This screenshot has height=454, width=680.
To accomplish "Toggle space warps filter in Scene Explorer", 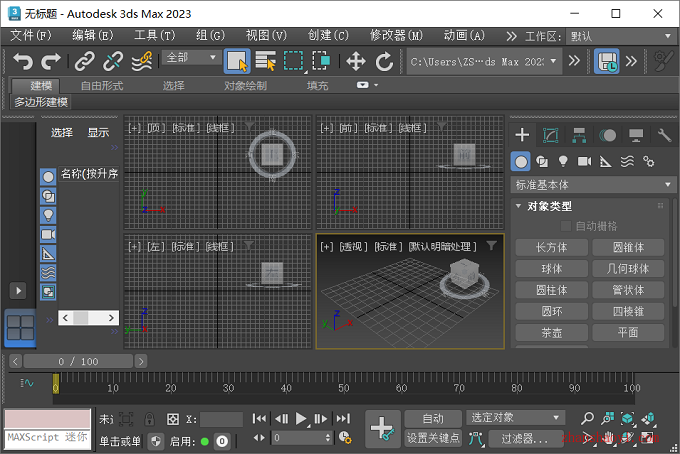I will [48, 273].
